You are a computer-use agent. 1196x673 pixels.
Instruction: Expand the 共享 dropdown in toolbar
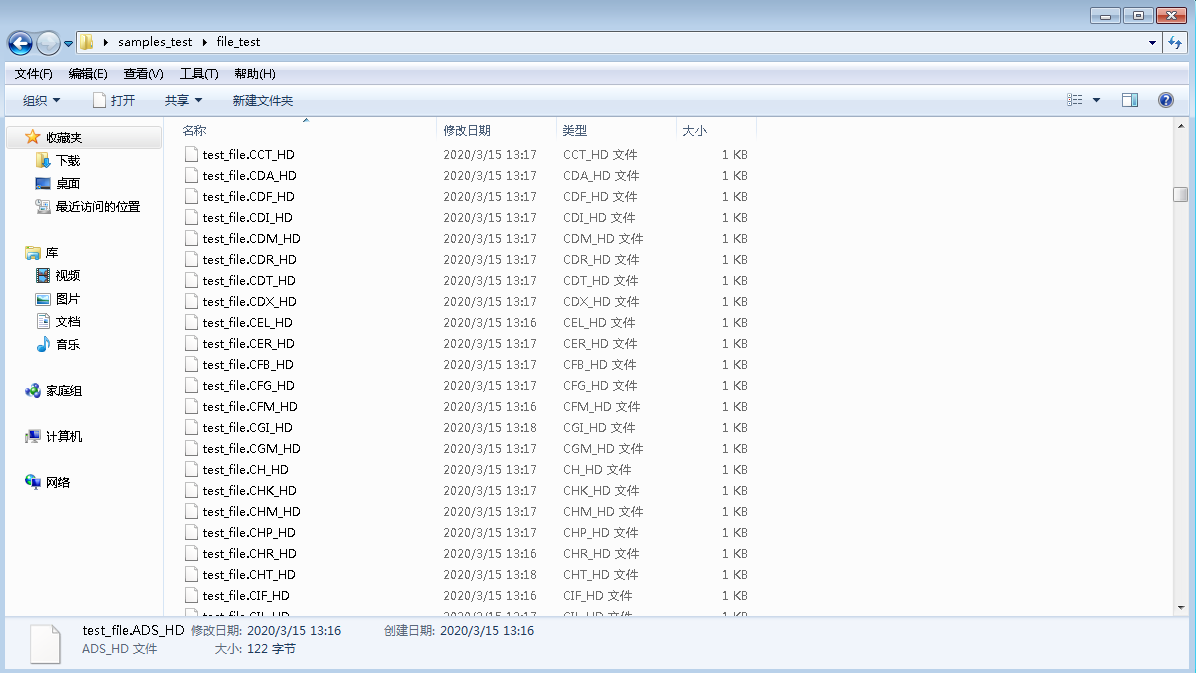(x=183, y=101)
